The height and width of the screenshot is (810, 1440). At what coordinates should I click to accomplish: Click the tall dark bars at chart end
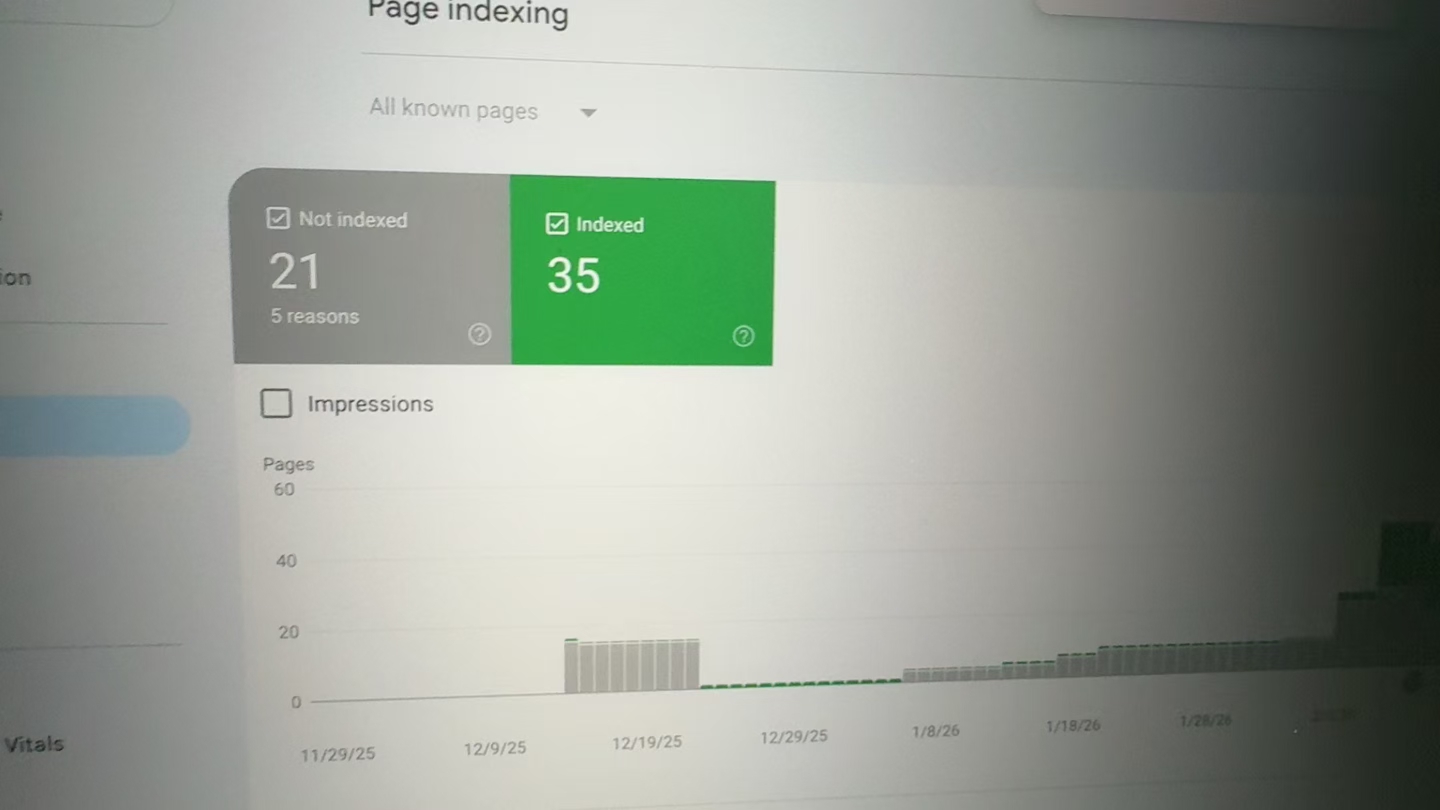(x=1406, y=593)
